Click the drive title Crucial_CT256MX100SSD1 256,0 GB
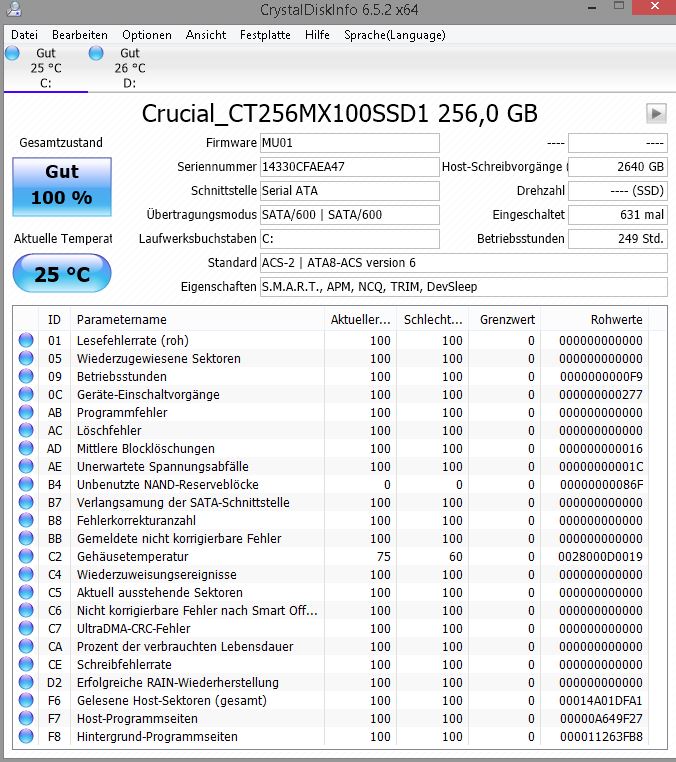Image resolution: width=676 pixels, height=762 pixels. 340,114
